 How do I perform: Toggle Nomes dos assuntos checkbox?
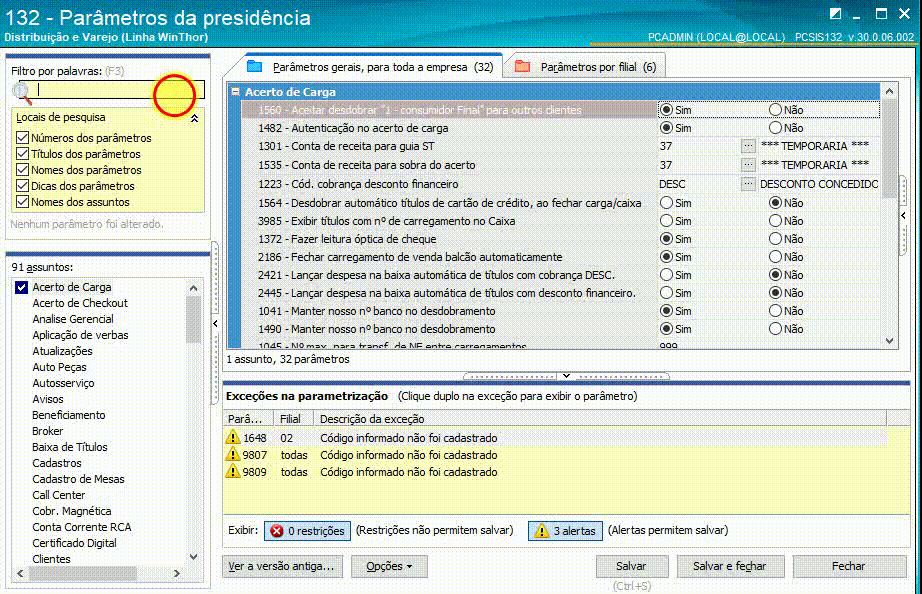pos(22,201)
